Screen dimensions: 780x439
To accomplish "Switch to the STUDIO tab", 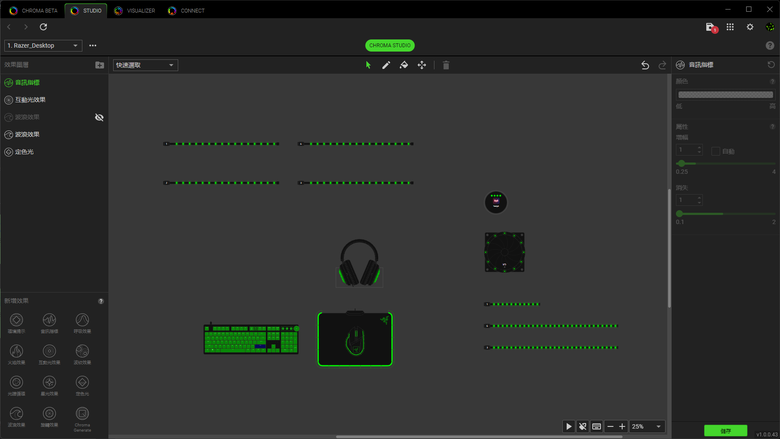I will [86, 10].
